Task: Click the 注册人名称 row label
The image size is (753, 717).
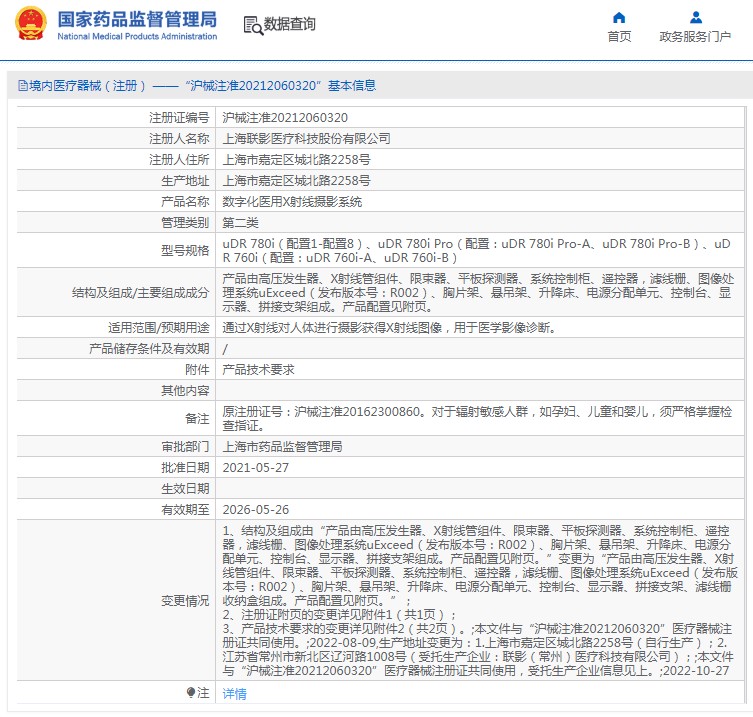Action: coord(179,139)
